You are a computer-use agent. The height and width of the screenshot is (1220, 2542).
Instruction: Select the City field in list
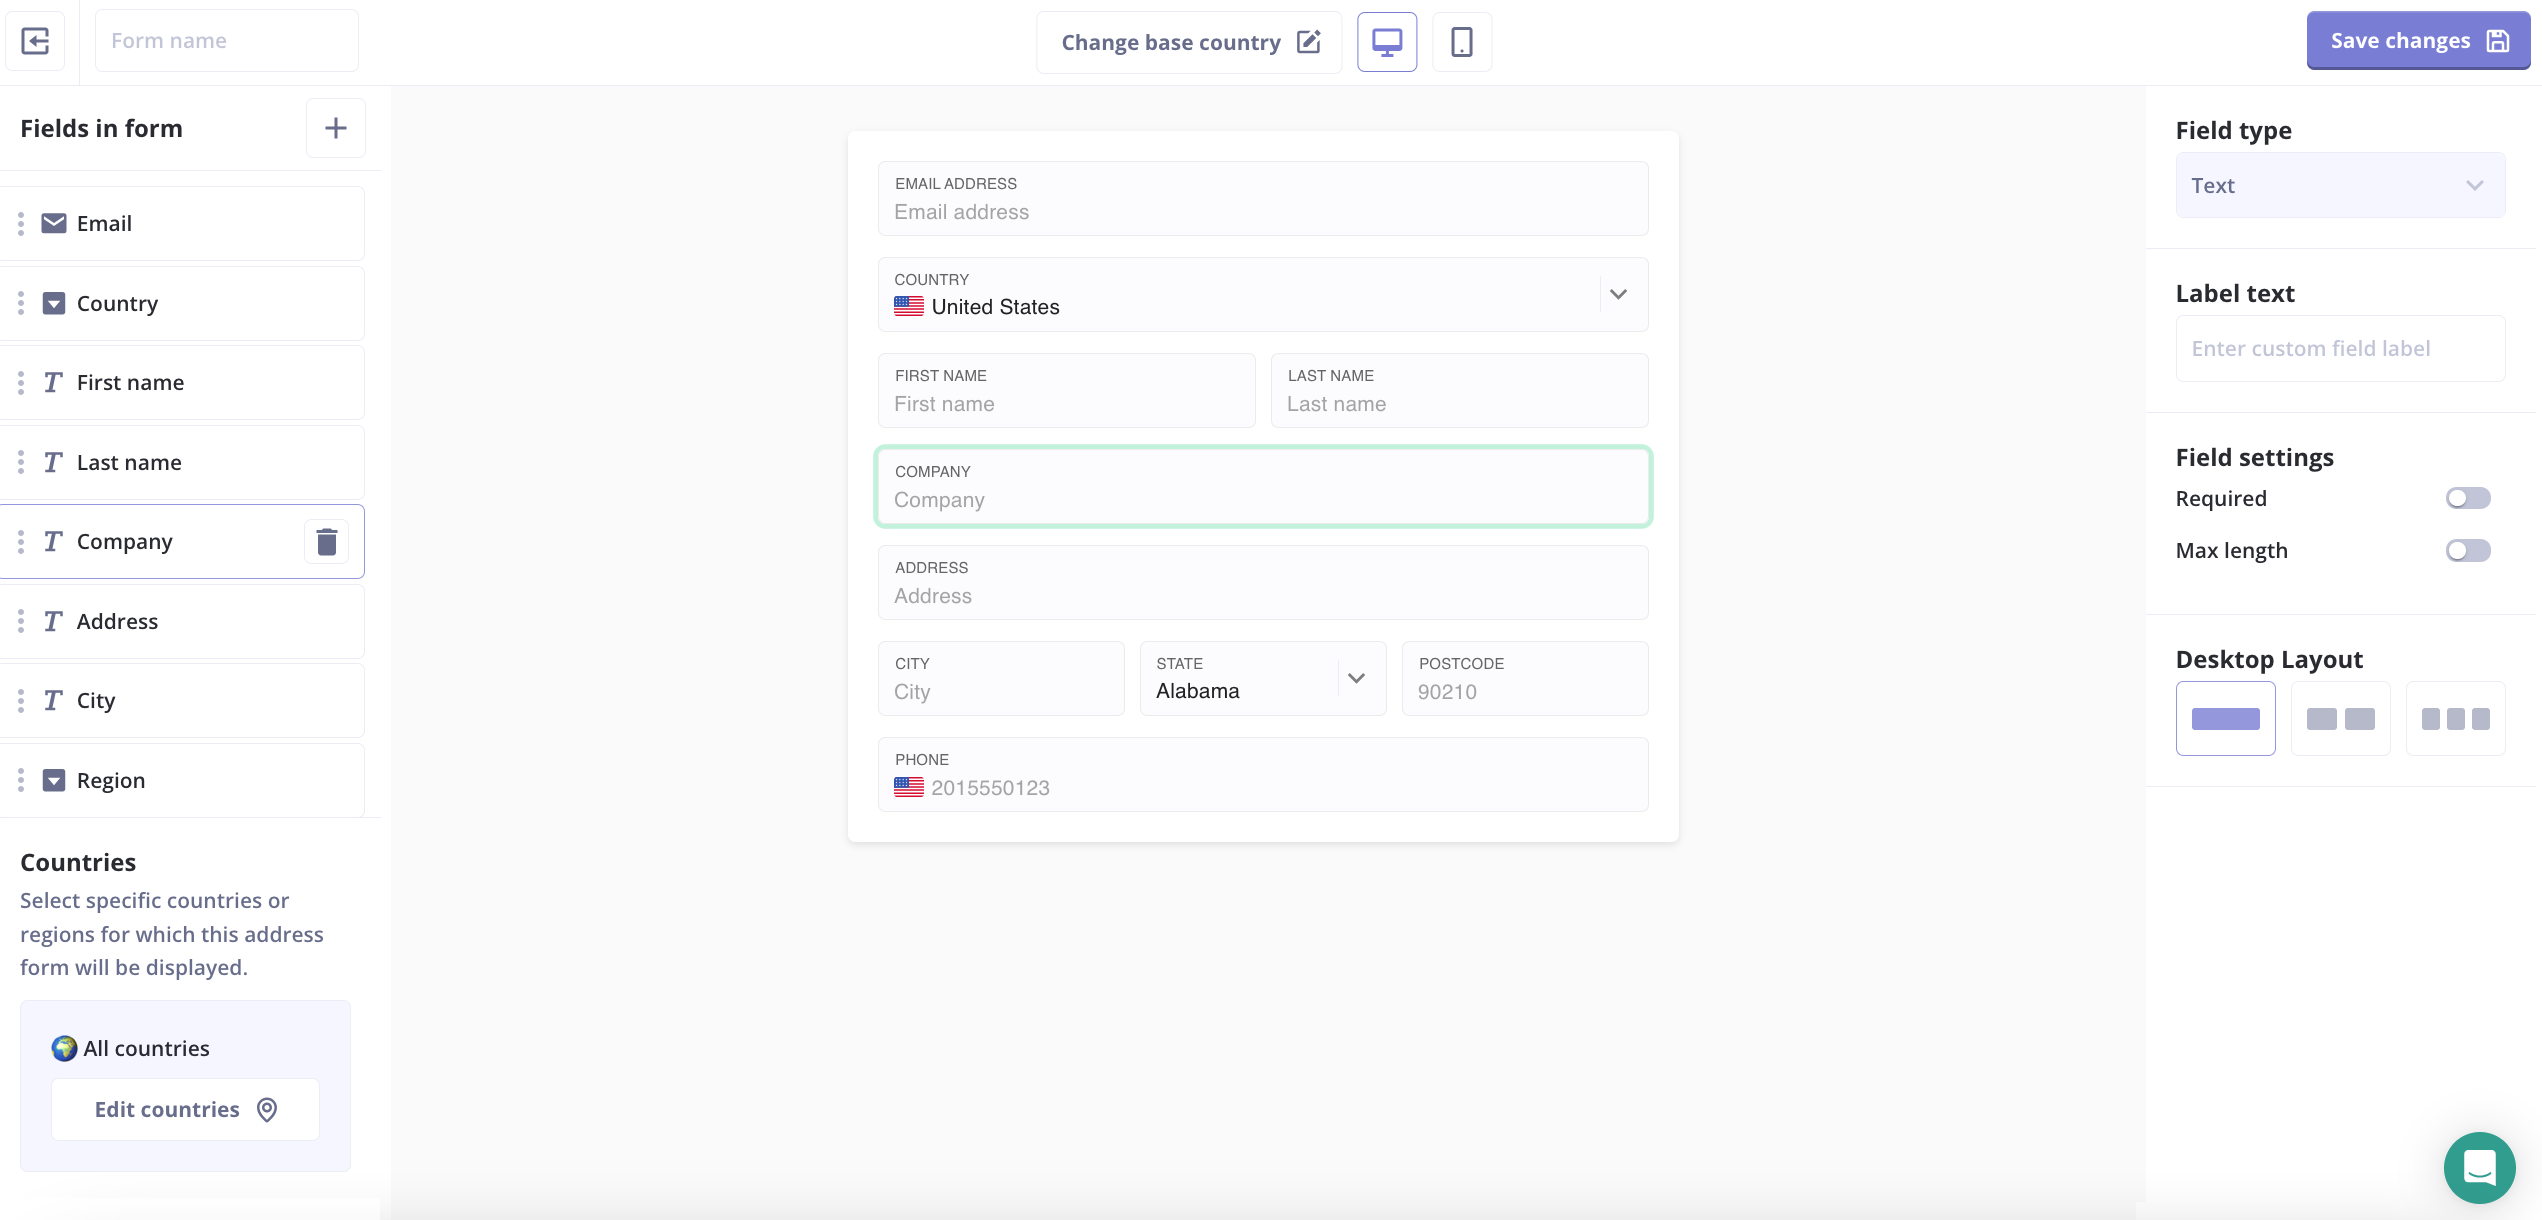coord(182,701)
